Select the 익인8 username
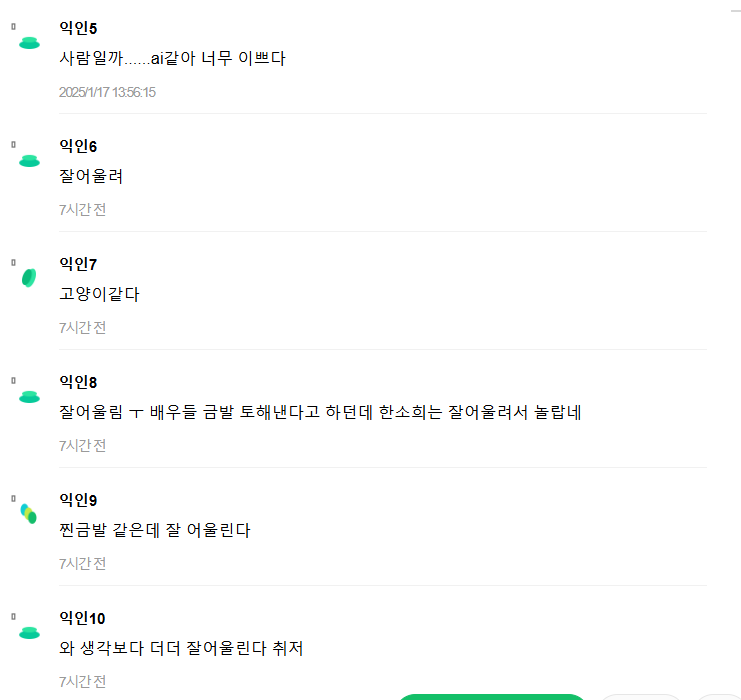Image resolution: width=741 pixels, height=700 pixels. pyautogui.click(x=78, y=382)
